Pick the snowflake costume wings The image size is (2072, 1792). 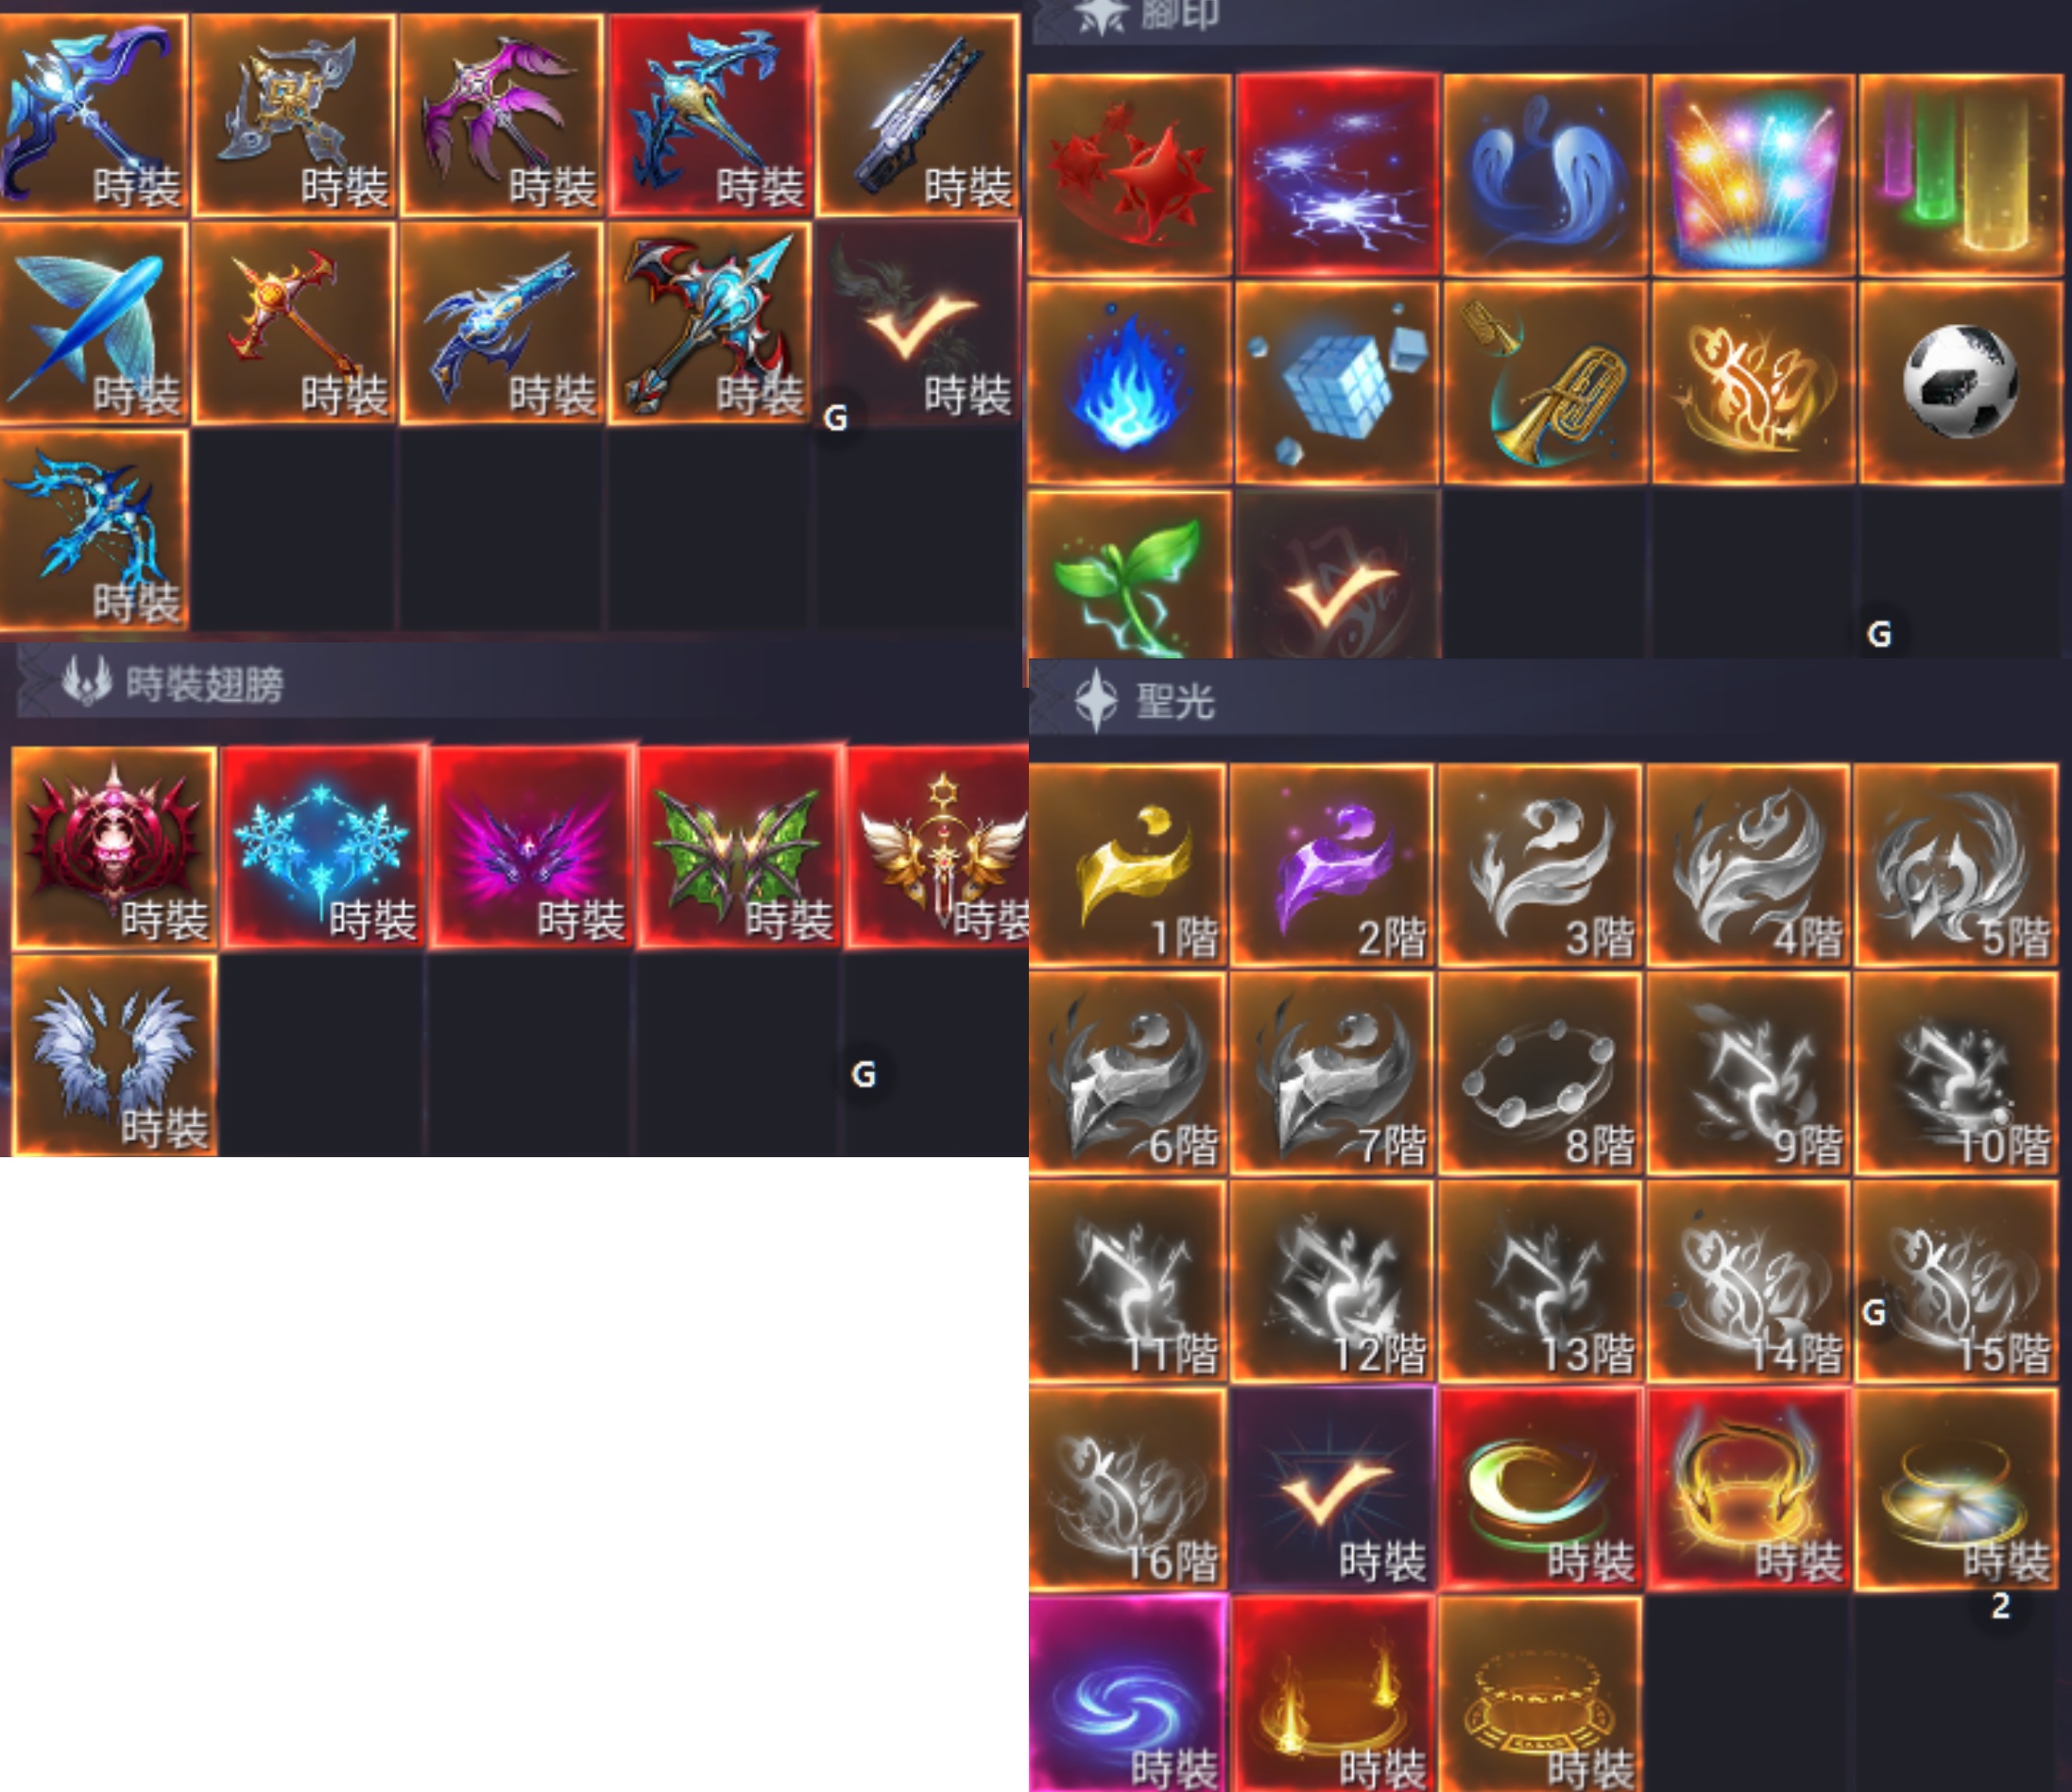[323, 847]
